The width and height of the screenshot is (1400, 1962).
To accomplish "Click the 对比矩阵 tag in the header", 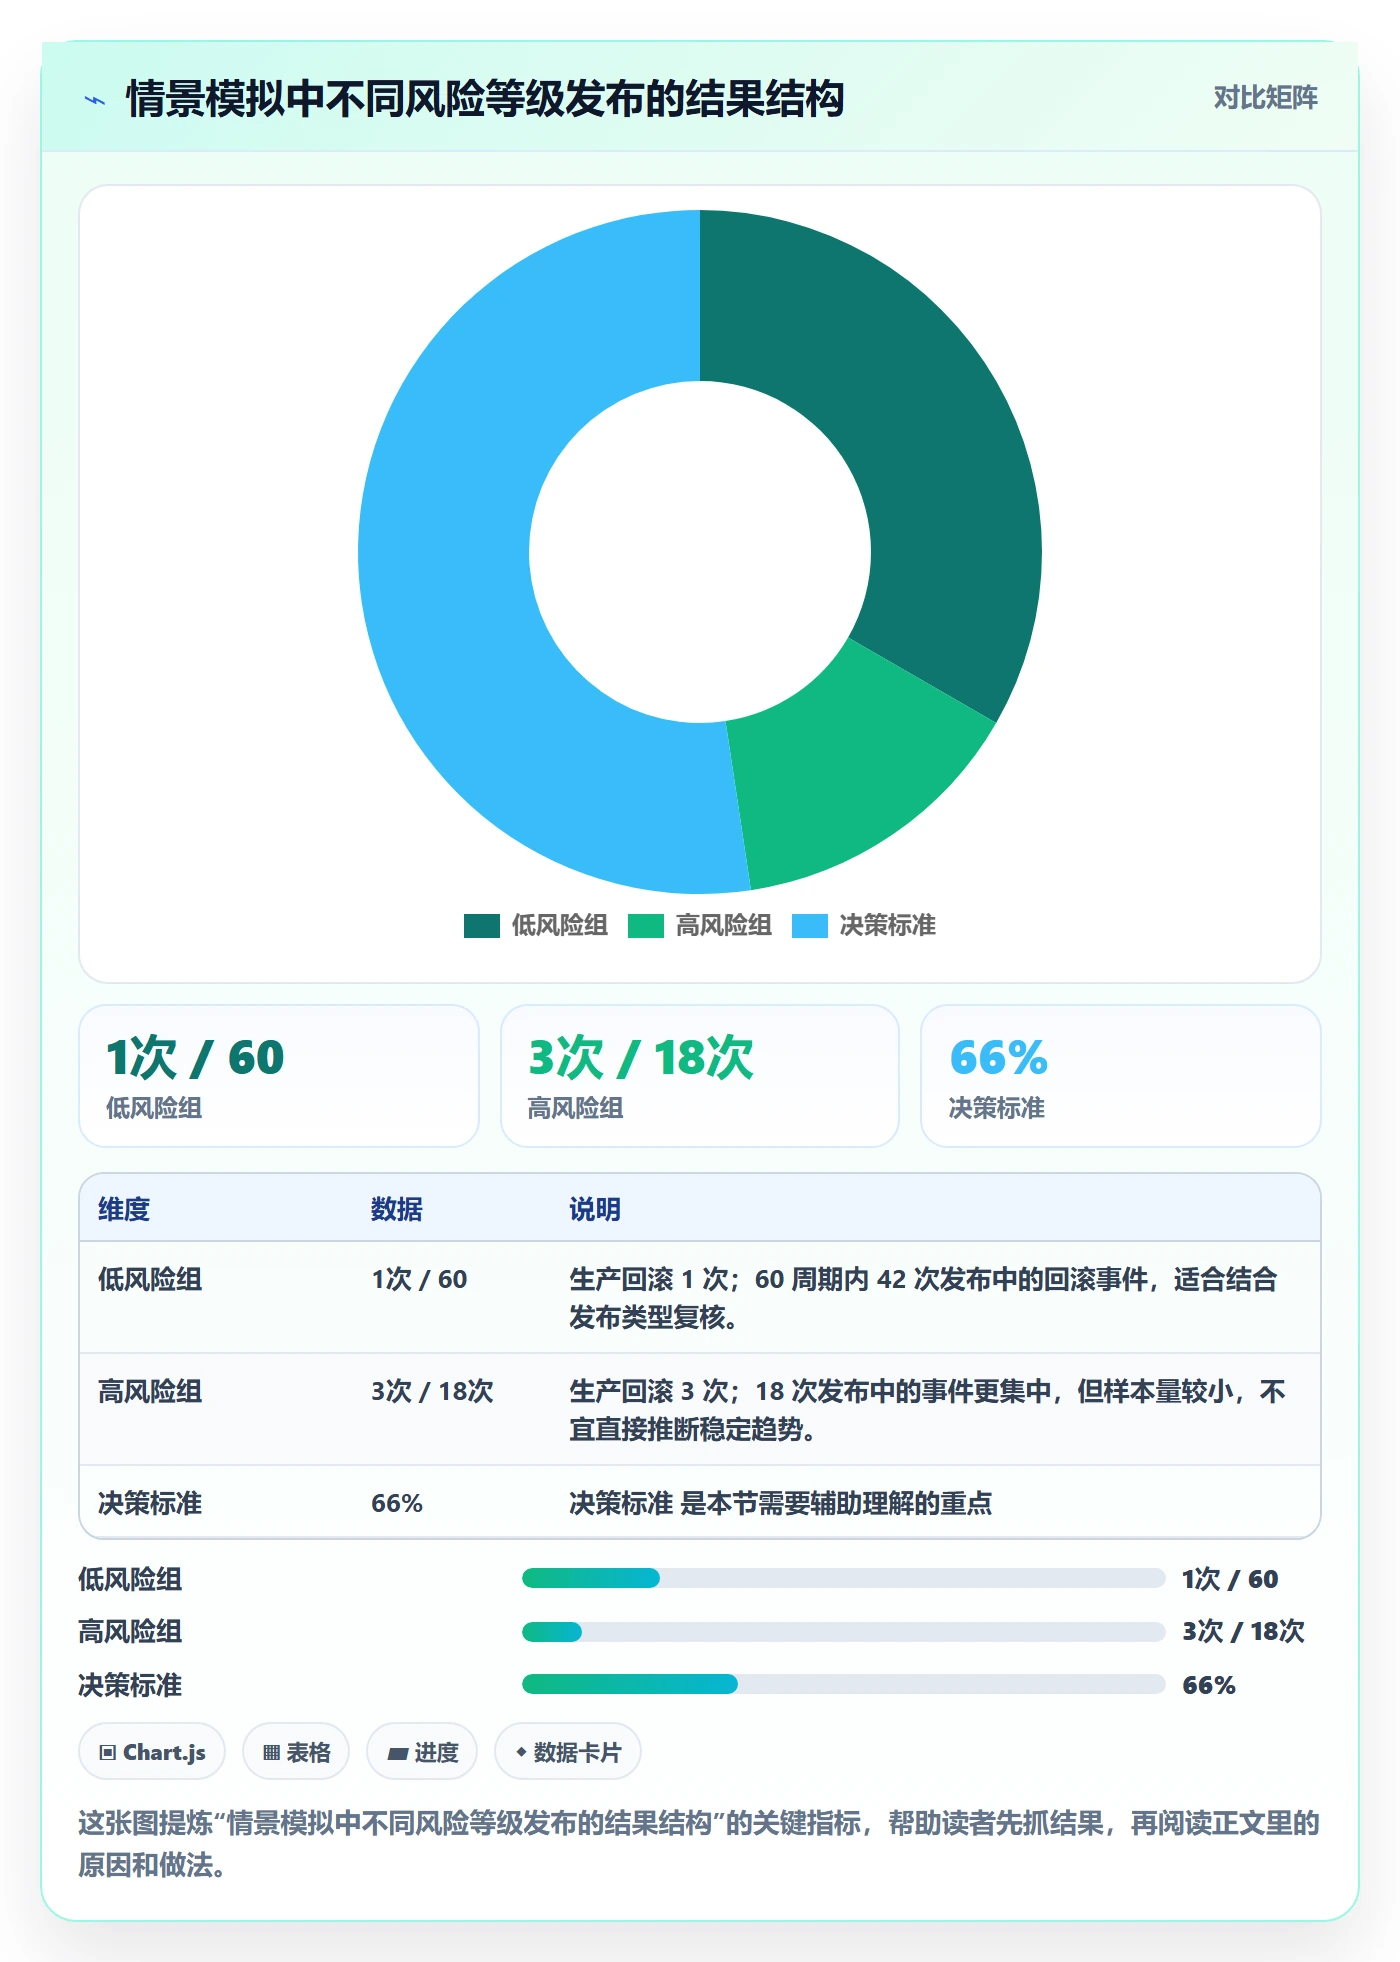I will [x=1265, y=98].
